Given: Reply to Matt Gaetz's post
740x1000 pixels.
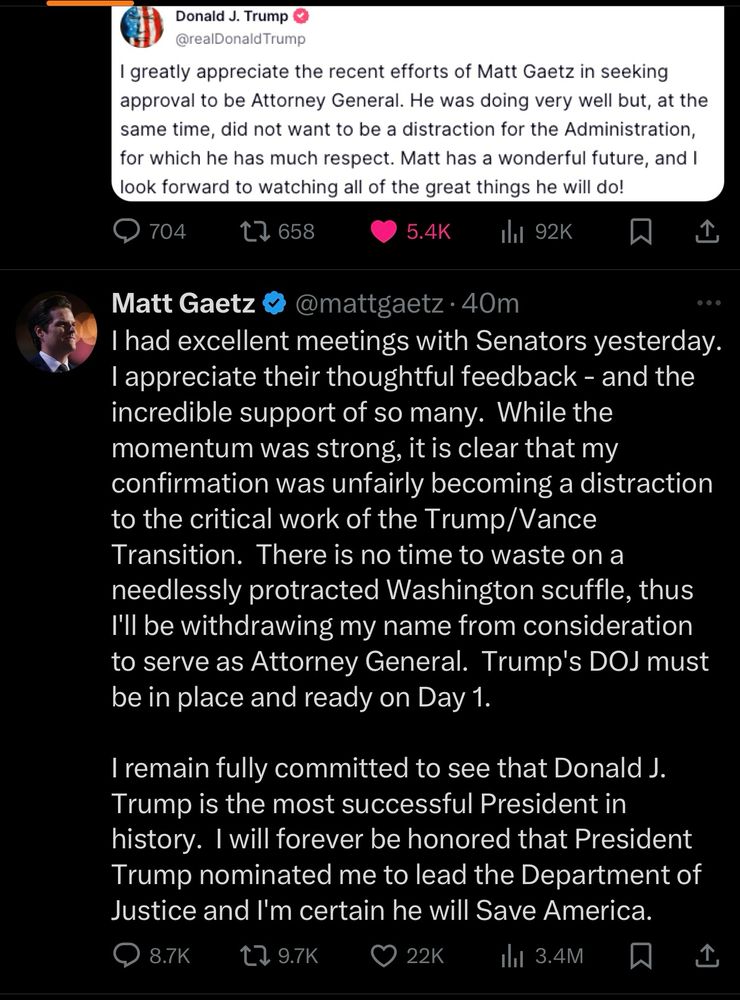Looking at the screenshot, I should click(x=126, y=955).
